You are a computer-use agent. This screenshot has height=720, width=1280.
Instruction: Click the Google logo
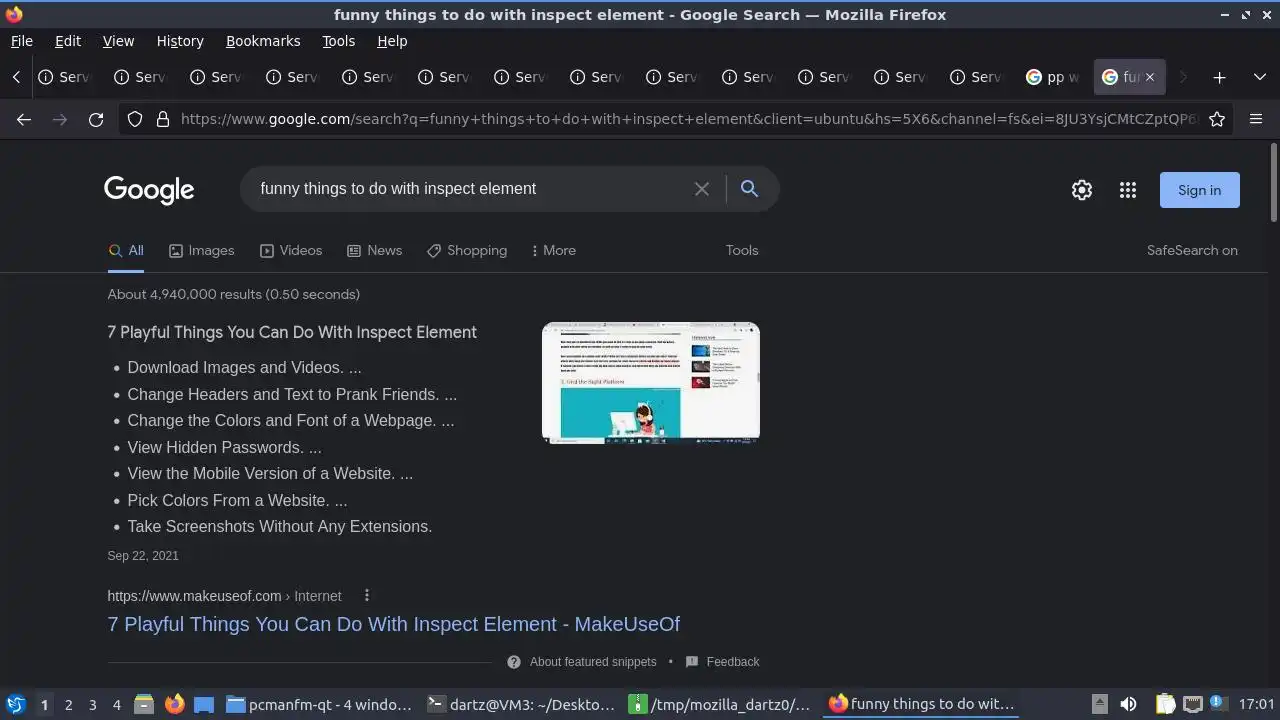click(x=149, y=190)
